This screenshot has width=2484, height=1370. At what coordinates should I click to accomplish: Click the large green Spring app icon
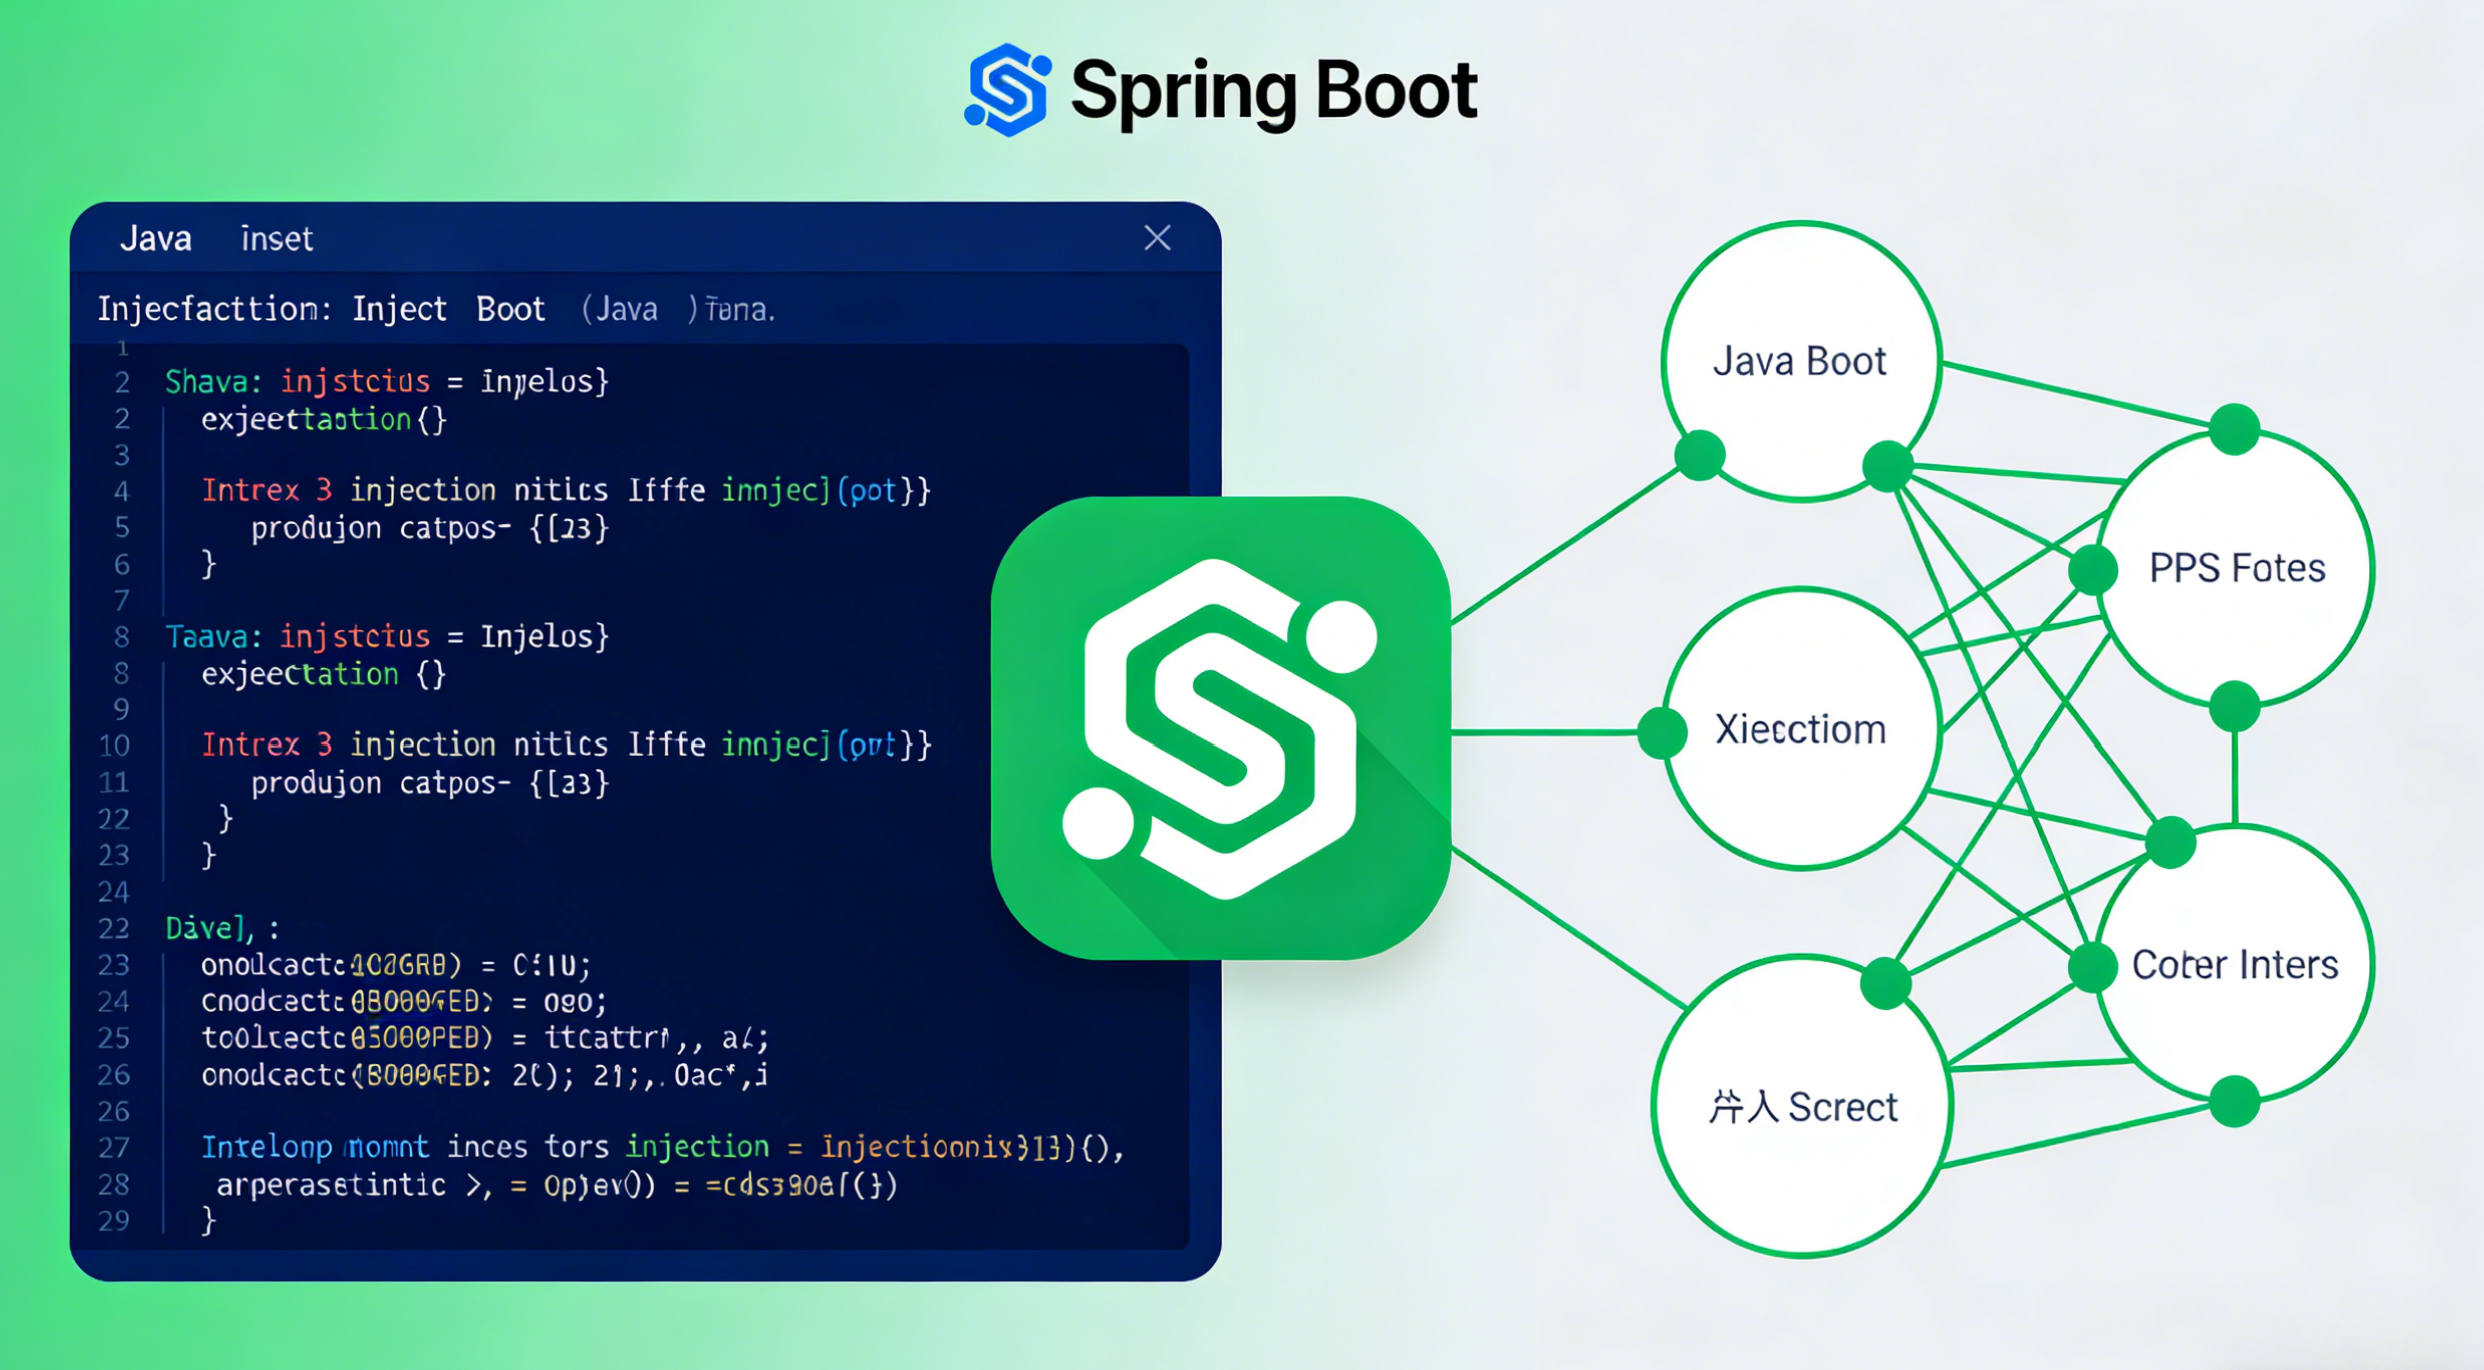(x=1221, y=728)
